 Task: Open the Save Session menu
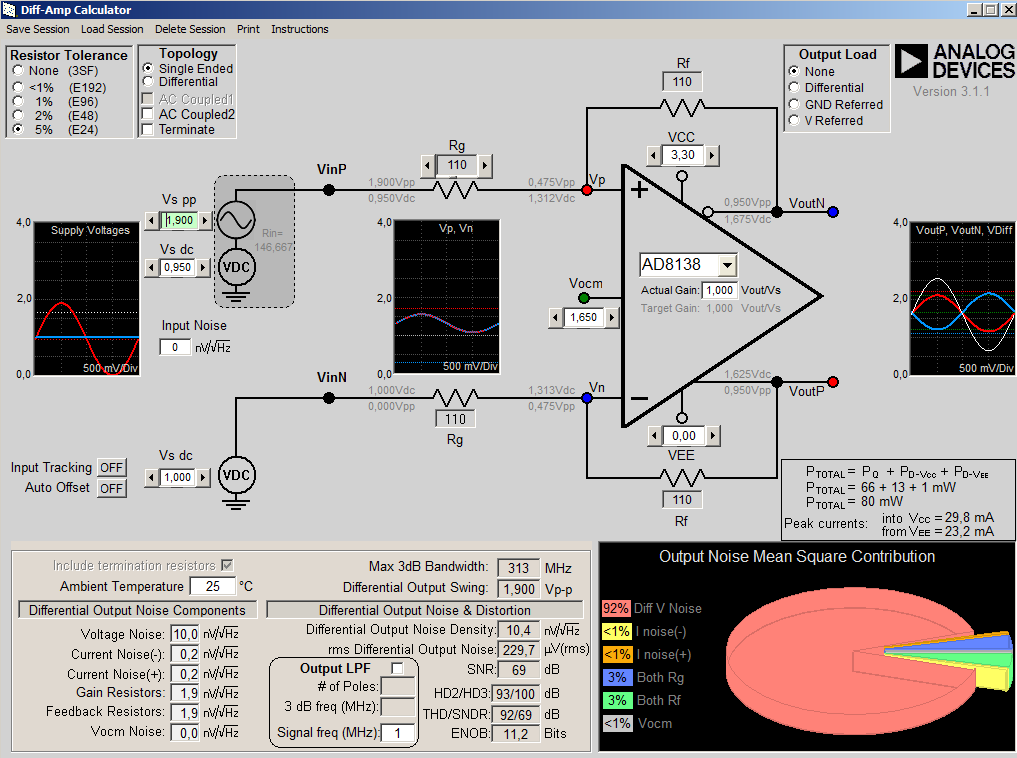38,29
